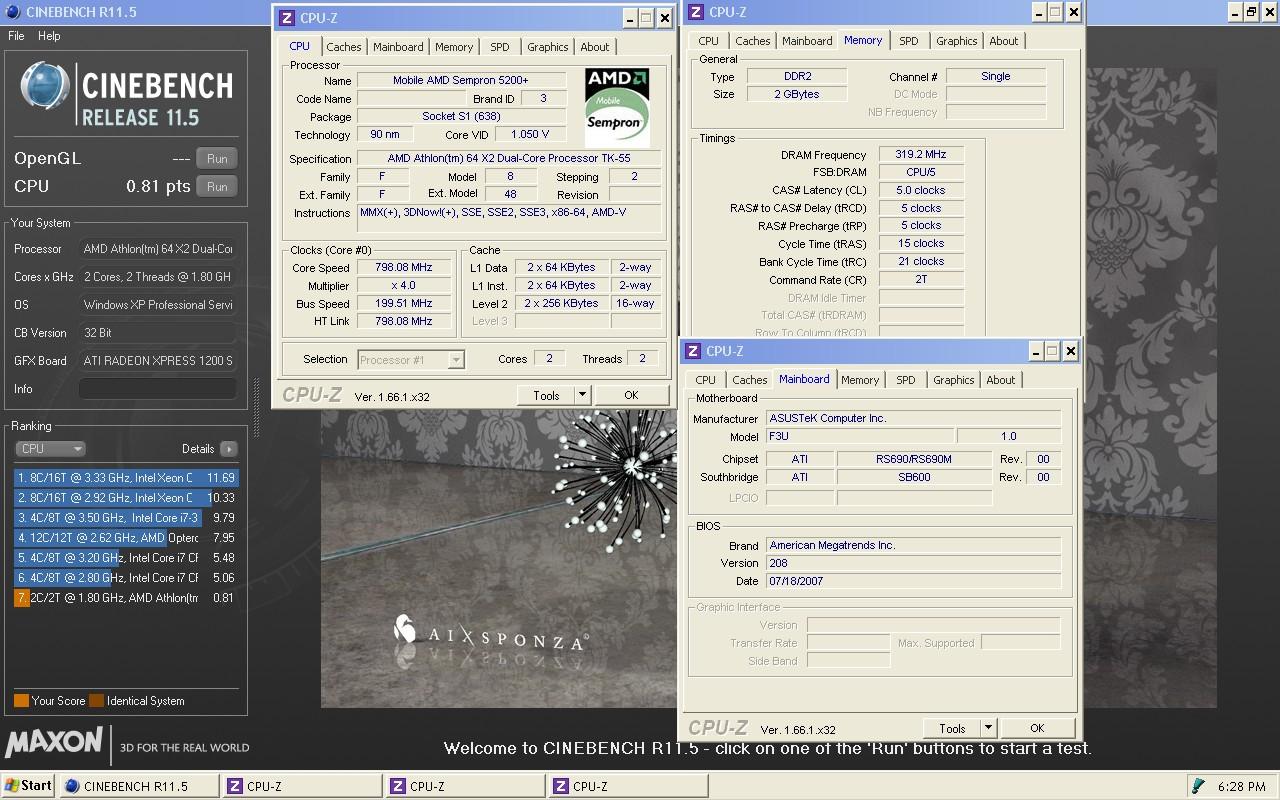Click the Manufacturer ASUSTeK Computer Inc. value
Image resolution: width=1280 pixels, height=800 pixels.
tap(914, 419)
